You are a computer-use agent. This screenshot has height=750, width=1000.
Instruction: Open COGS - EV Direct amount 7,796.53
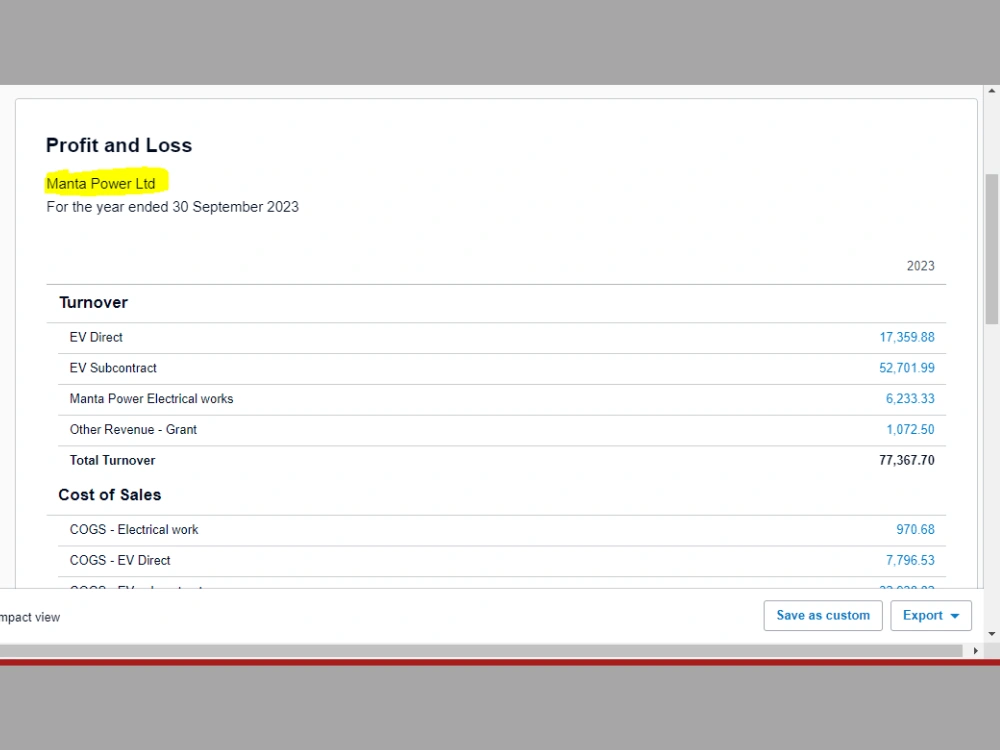(x=910, y=560)
